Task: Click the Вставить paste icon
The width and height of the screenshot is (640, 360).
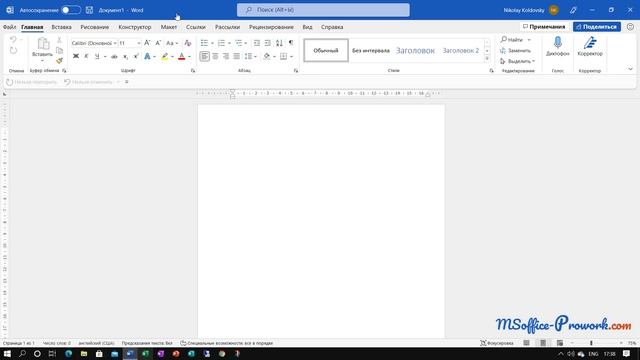Action: tap(42, 43)
